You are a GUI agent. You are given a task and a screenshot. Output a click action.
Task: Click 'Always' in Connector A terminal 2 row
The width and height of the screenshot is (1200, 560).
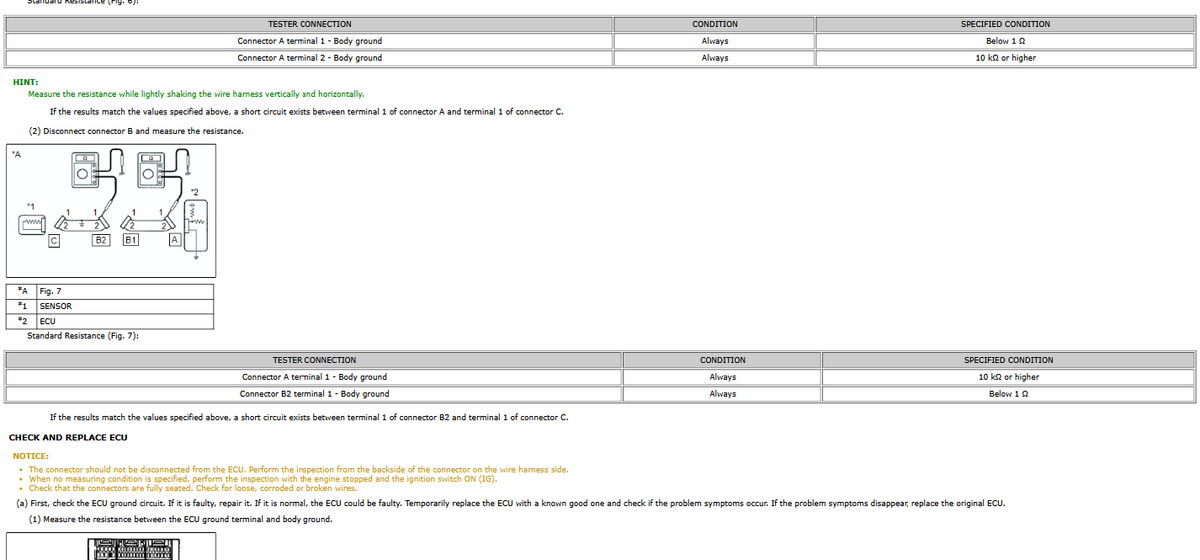(714, 58)
